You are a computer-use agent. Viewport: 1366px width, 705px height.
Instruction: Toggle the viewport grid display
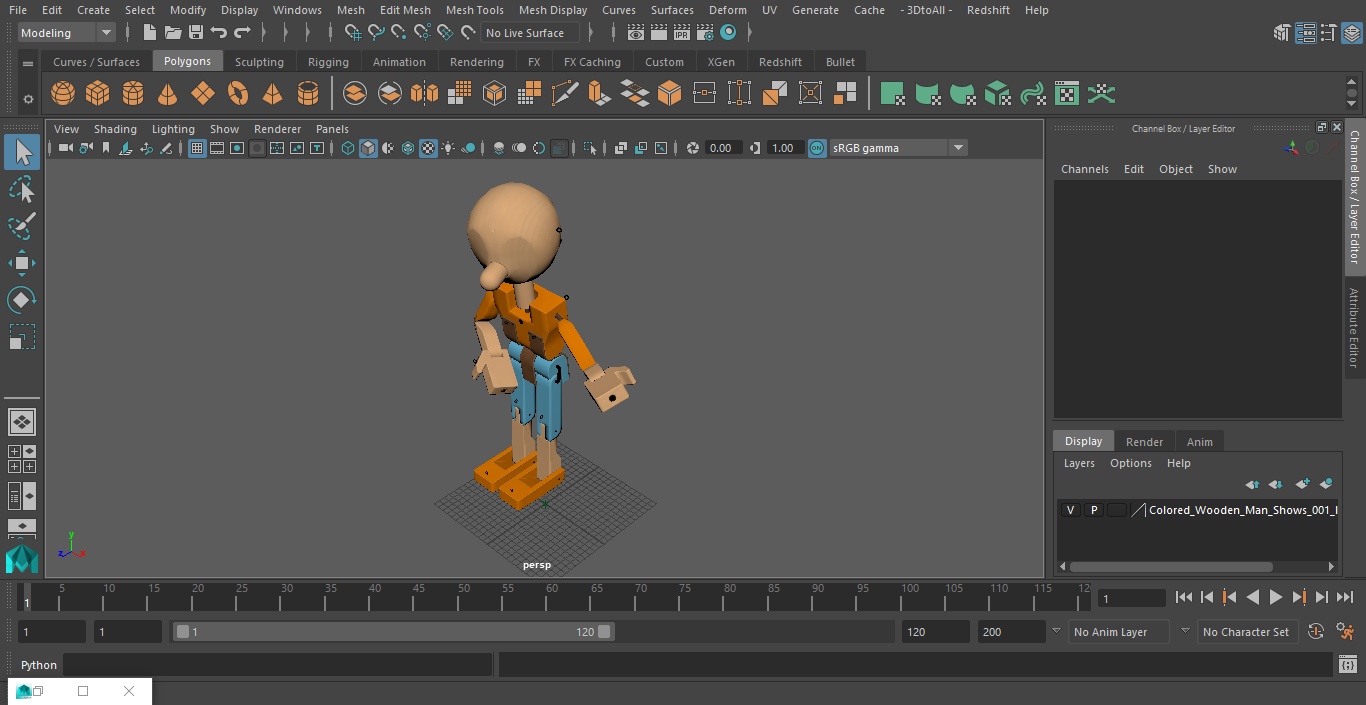click(197, 148)
